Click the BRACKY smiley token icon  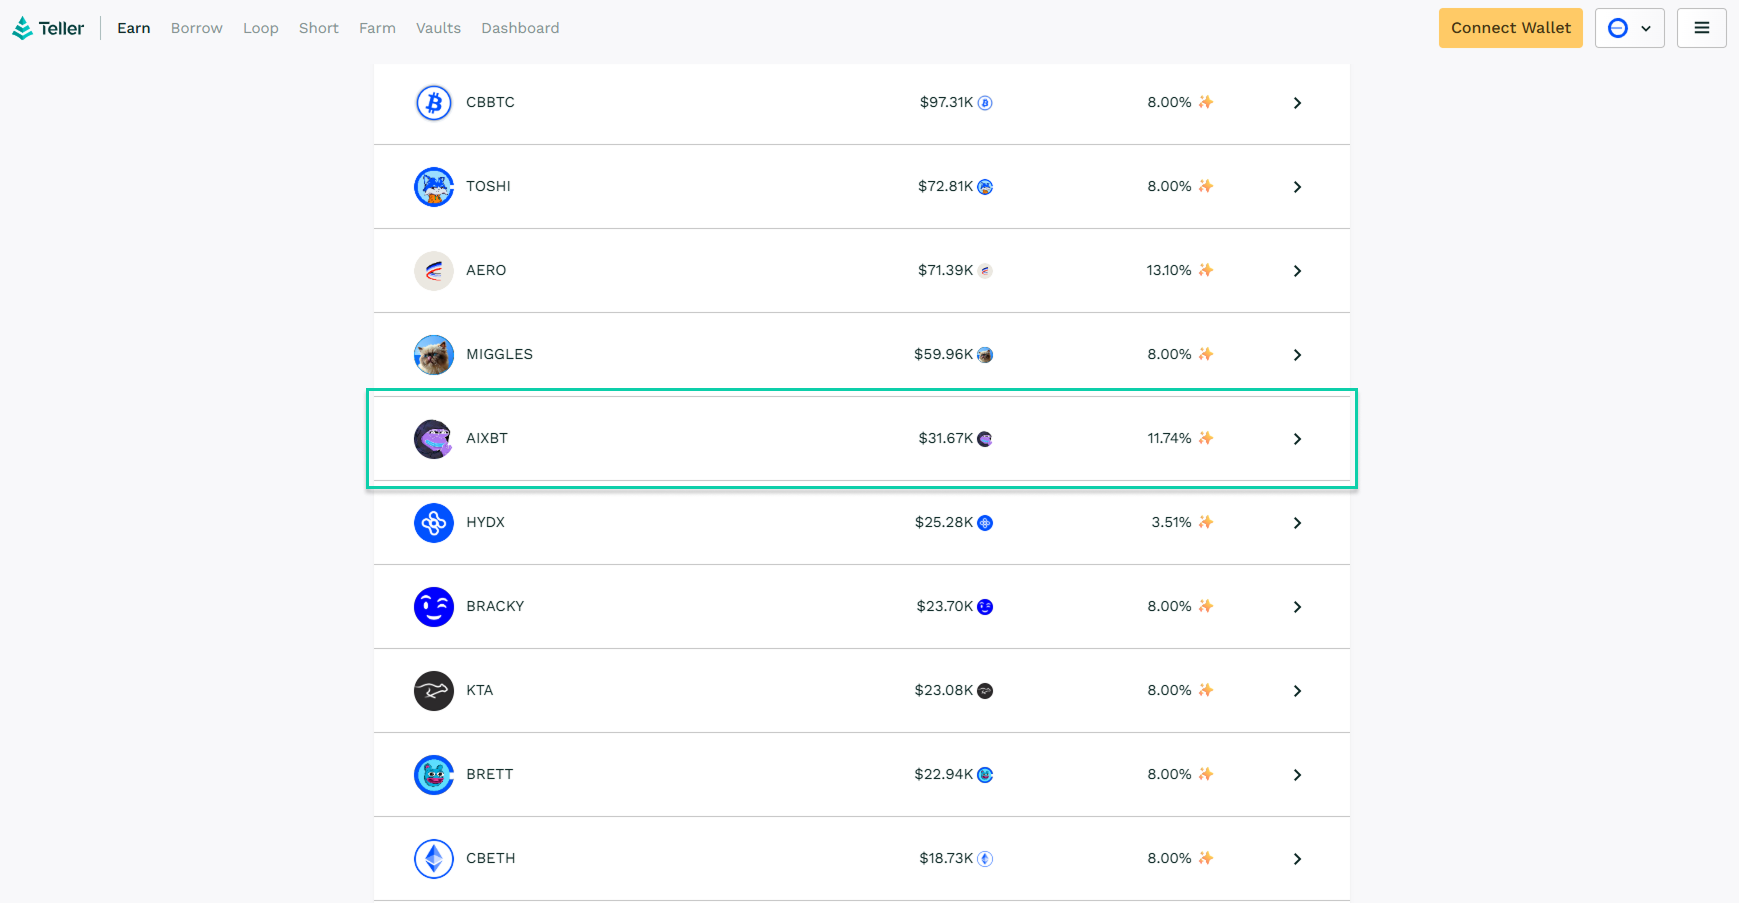(433, 607)
